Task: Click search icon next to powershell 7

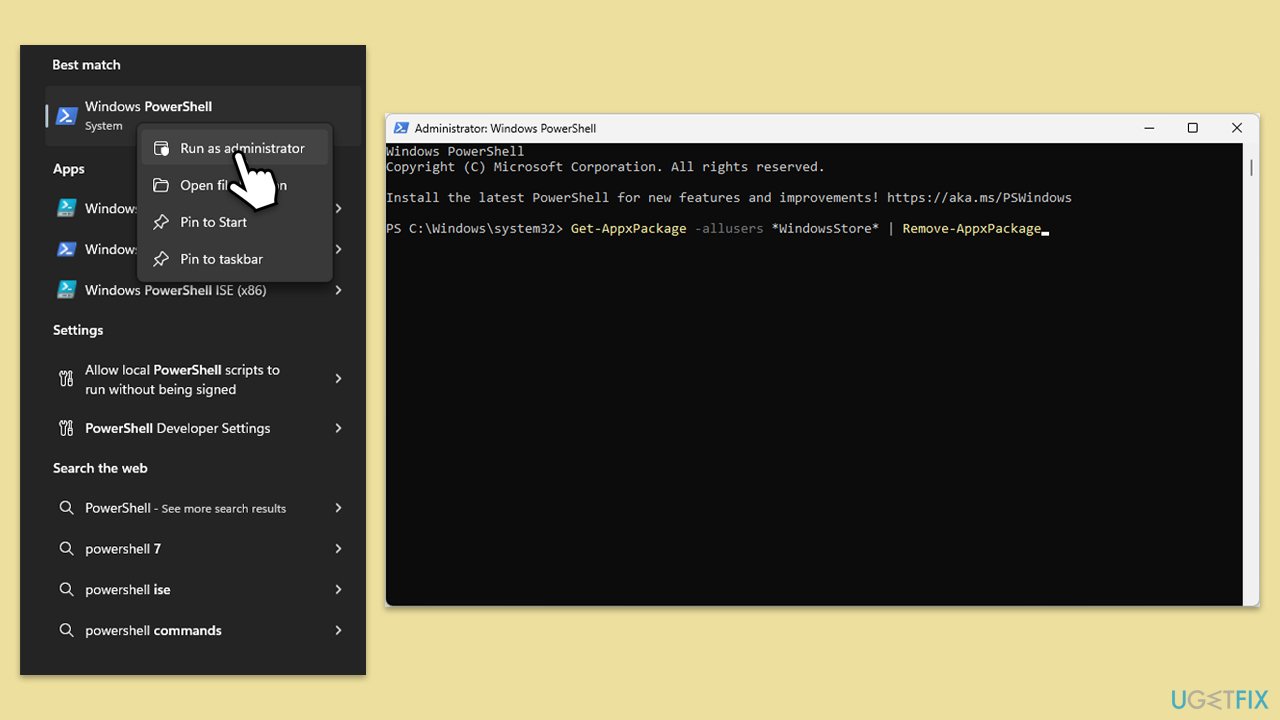Action: pos(66,549)
